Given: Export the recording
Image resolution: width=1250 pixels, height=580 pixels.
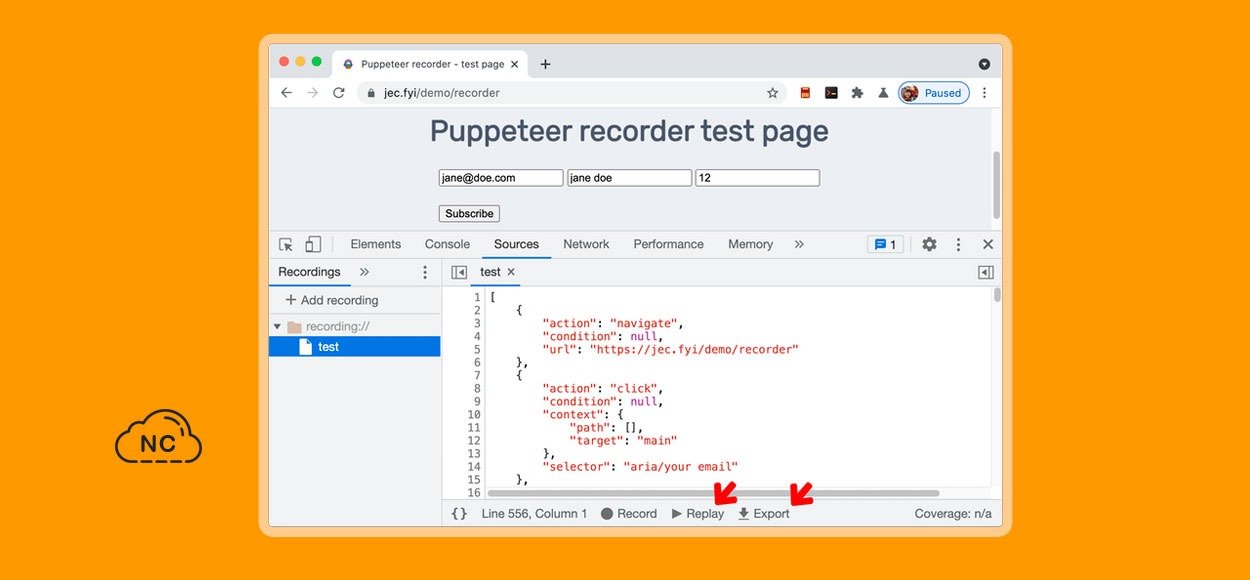Looking at the screenshot, I should [764, 514].
